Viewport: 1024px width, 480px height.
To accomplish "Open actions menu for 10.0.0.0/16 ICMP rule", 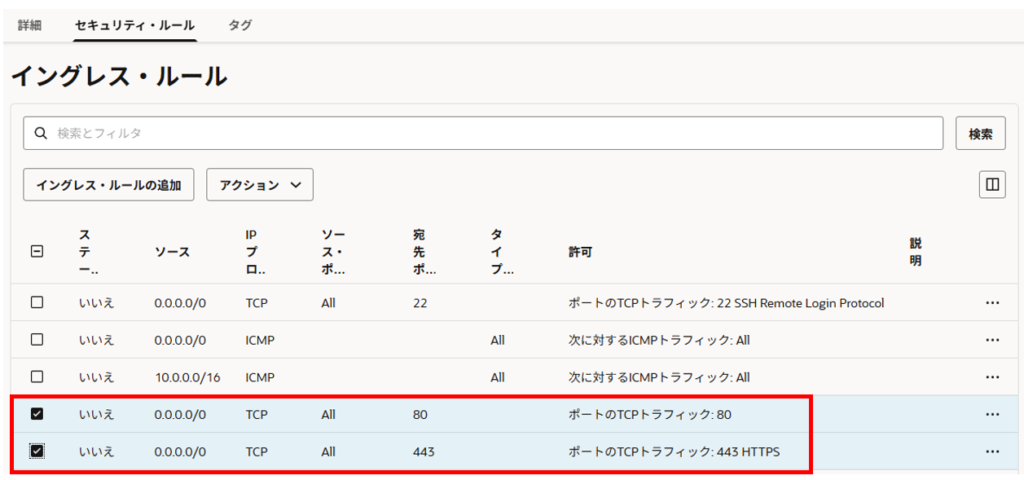I will point(992,377).
